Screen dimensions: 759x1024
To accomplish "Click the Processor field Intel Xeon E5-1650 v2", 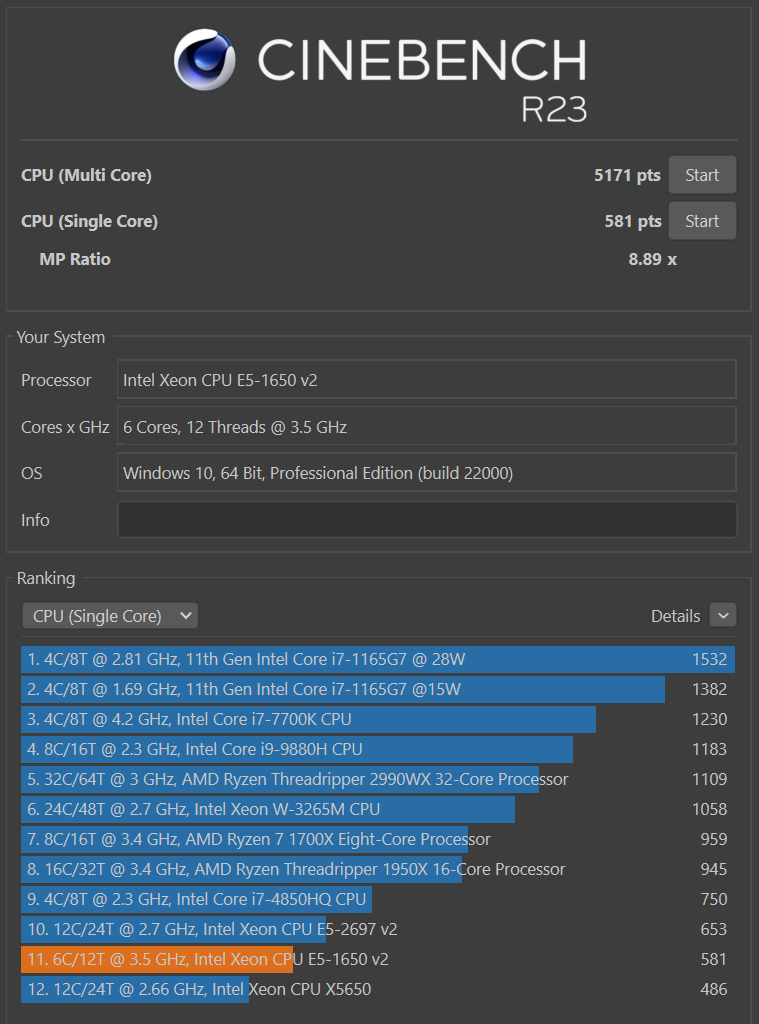I will [427, 379].
